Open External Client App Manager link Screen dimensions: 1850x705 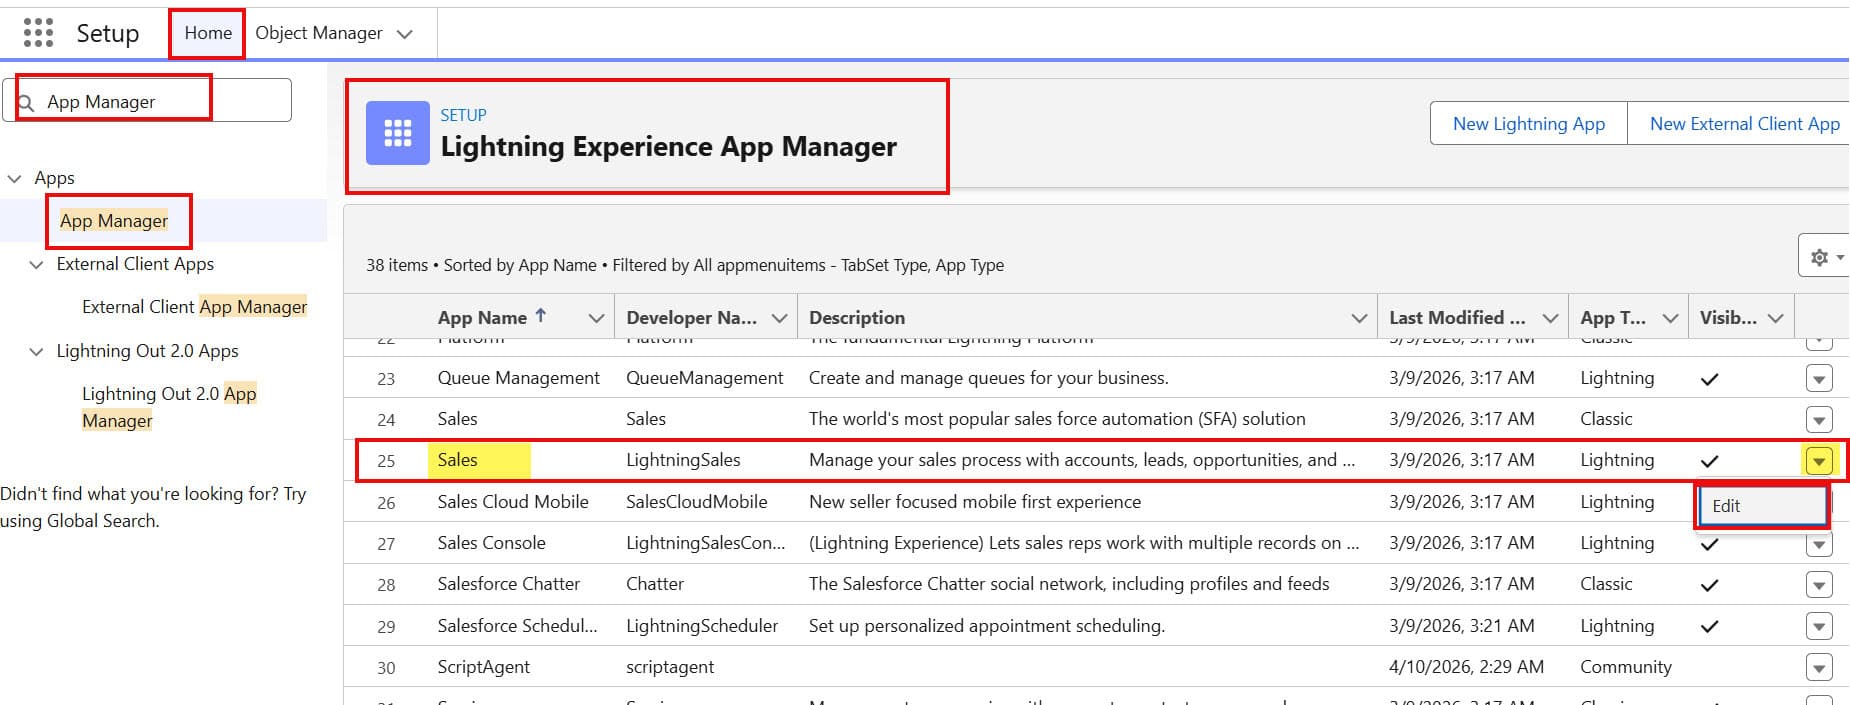tap(195, 307)
